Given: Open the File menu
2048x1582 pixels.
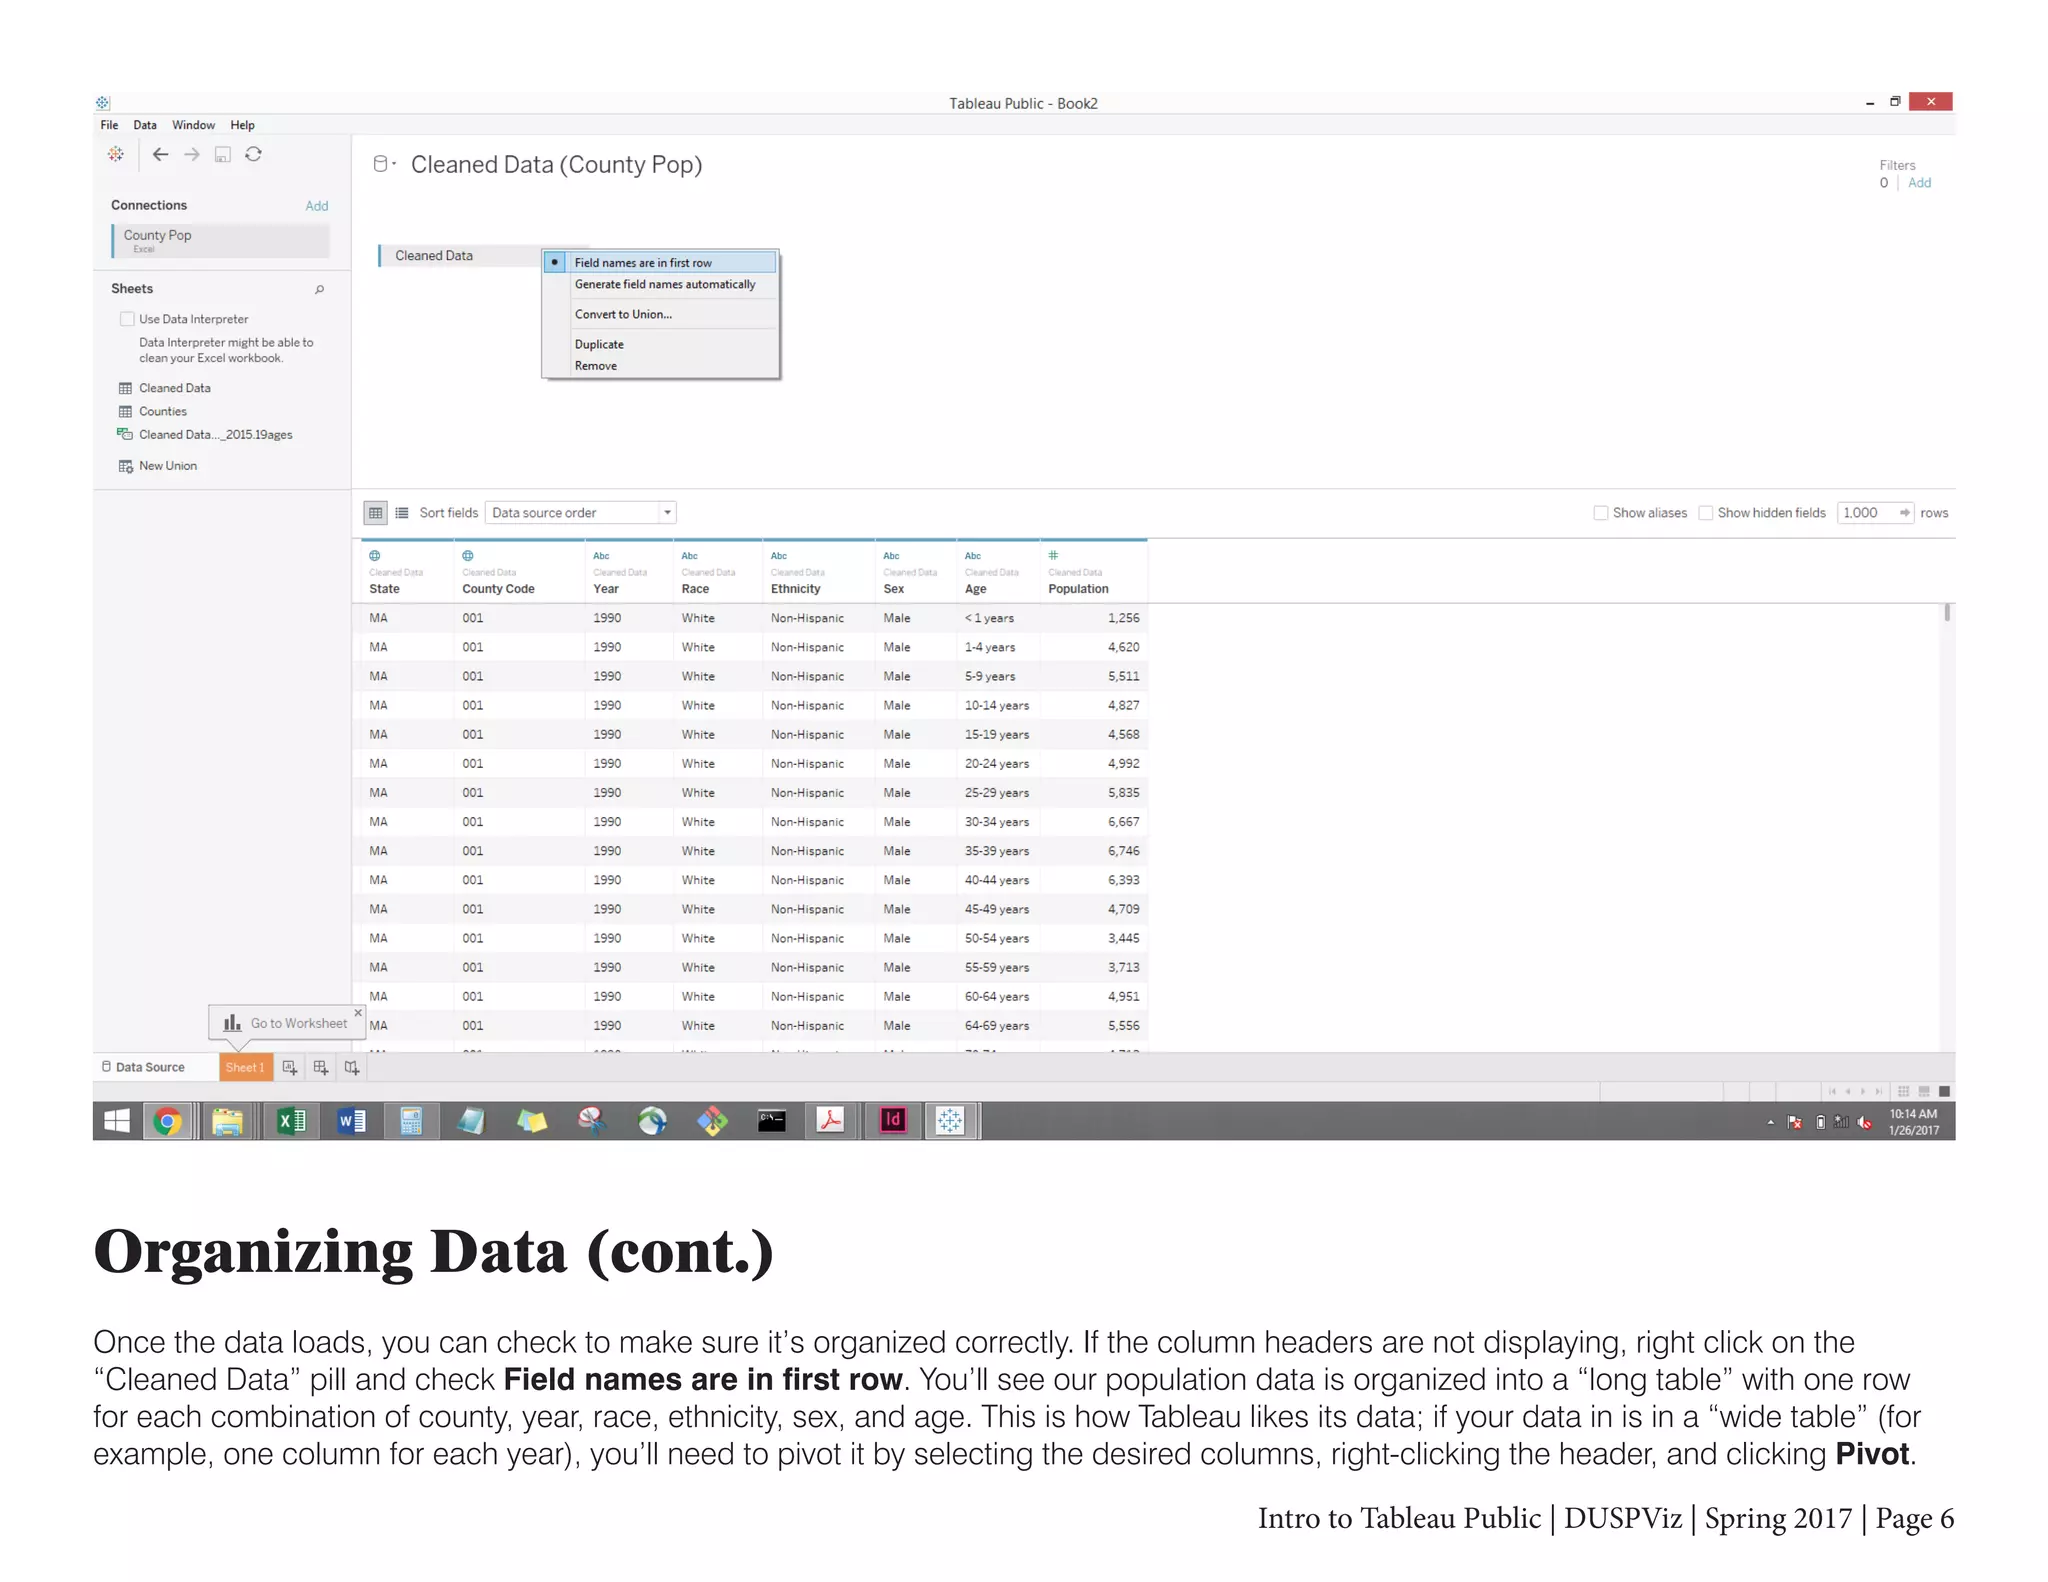Looking at the screenshot, I should point(109,125).
